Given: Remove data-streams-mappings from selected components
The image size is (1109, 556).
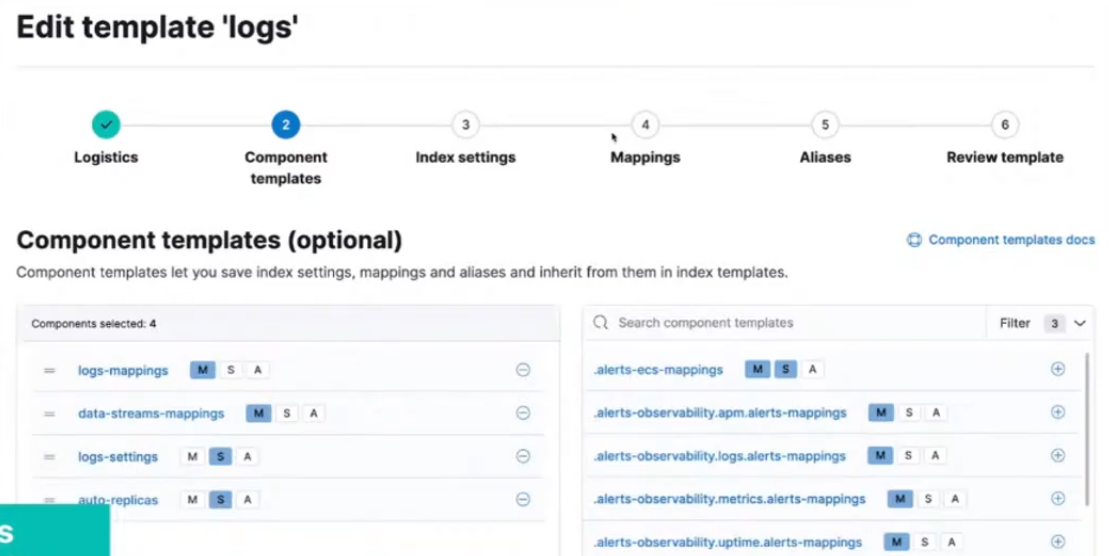Looking at the screenshot, I should [522, 413].
